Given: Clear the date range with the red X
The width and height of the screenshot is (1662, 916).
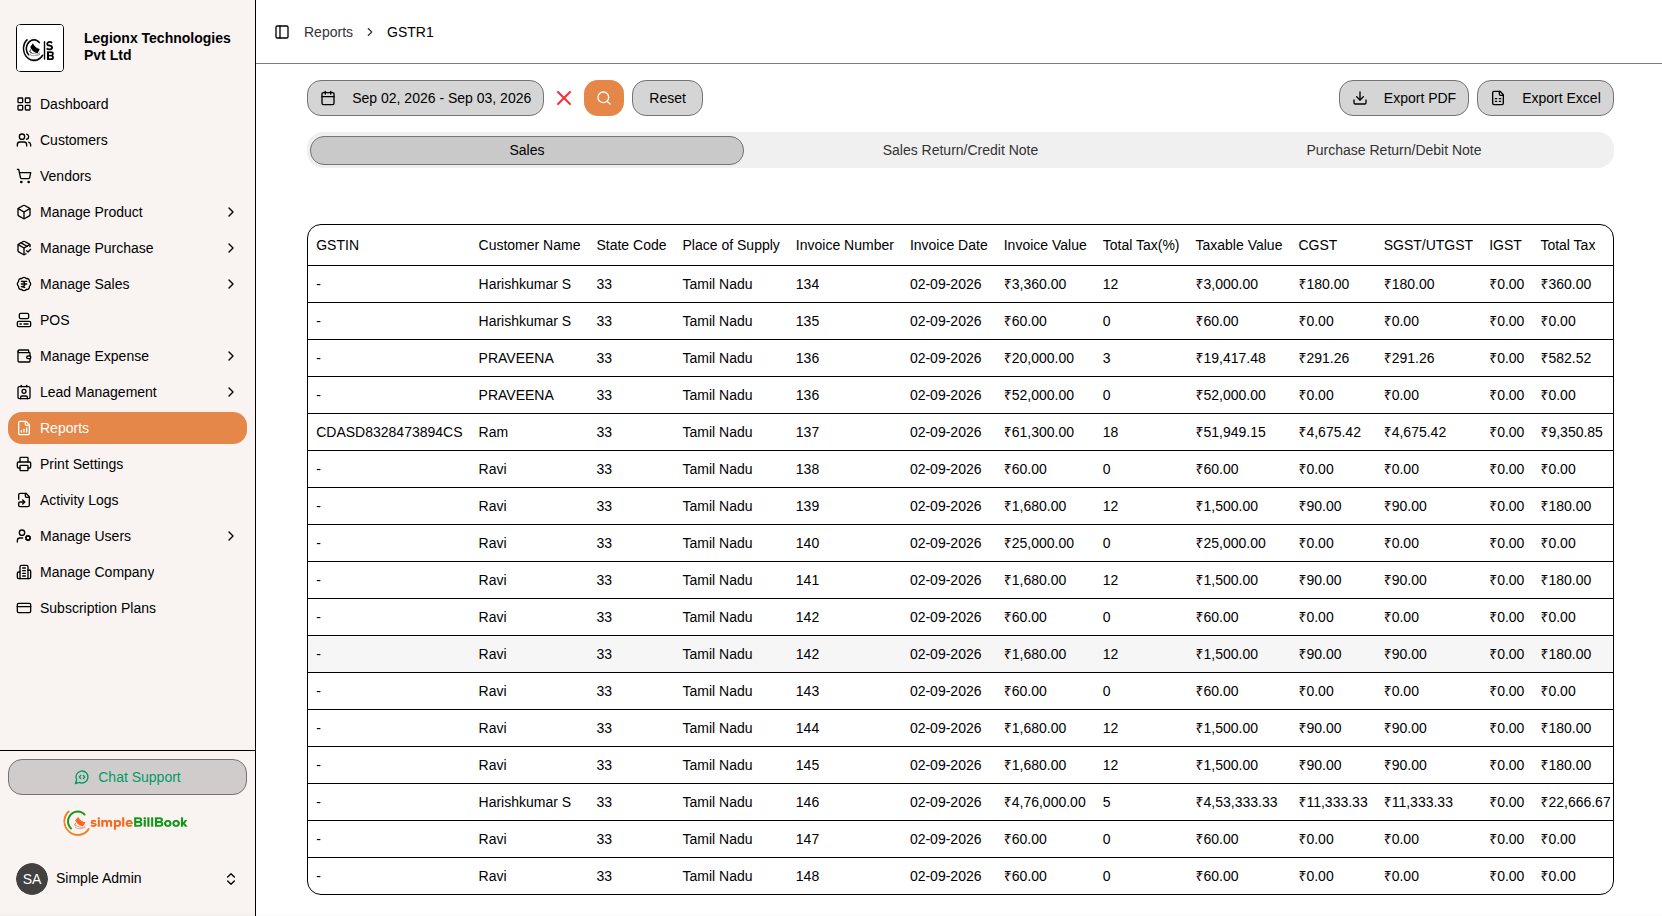Looking at the screenshot, I should point(564,98).
